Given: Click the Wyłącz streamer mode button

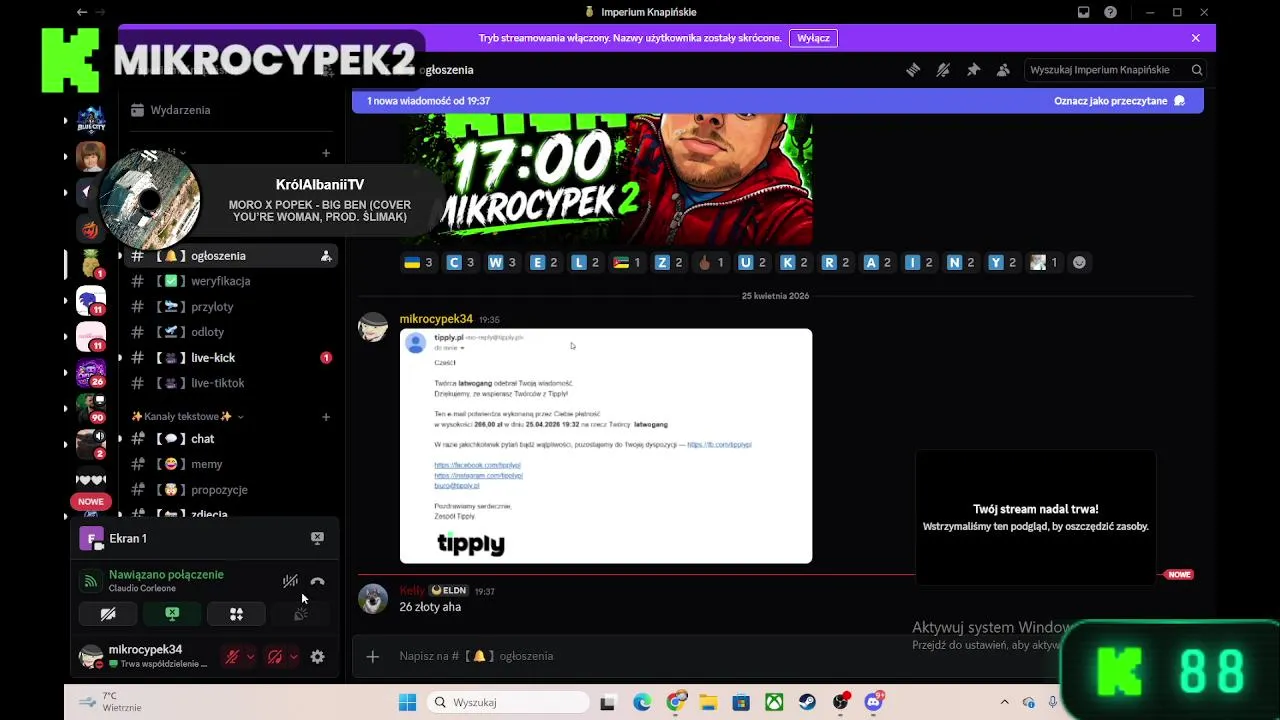Looking at the screenshot, I should pyautogui.click(x=813, y=38).
